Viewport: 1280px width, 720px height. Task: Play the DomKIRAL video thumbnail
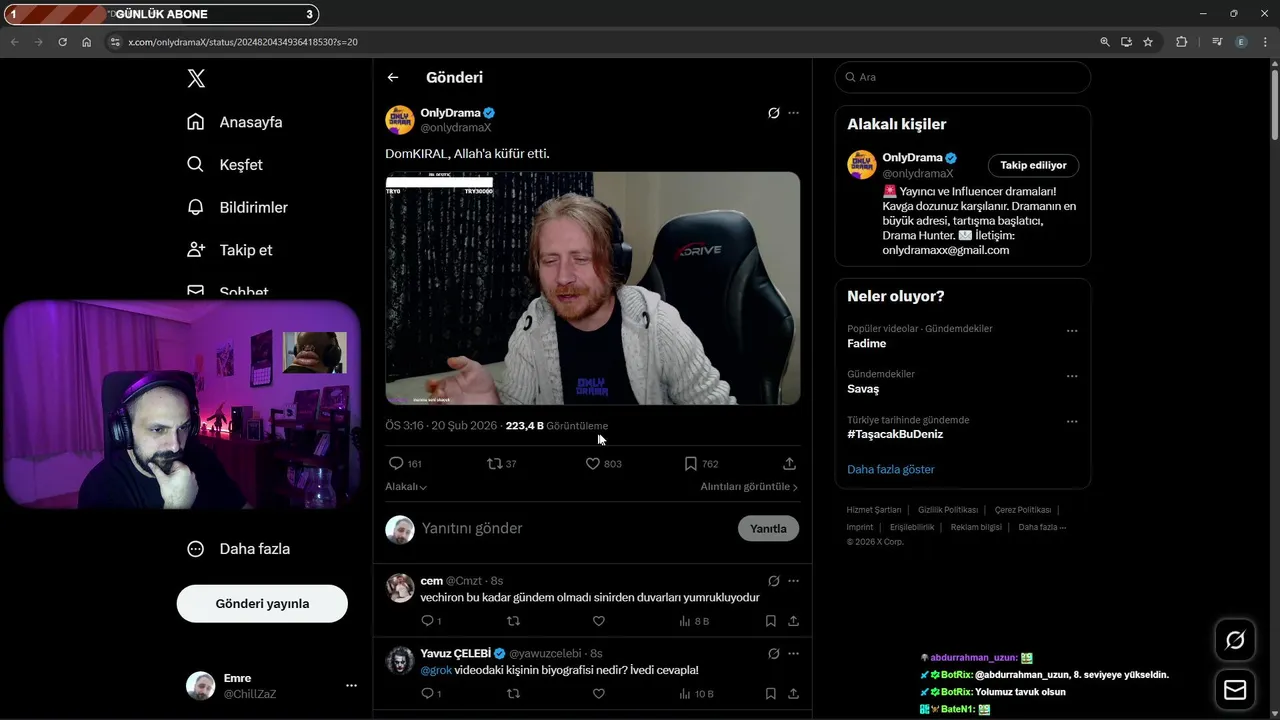[x=592, y=288]
